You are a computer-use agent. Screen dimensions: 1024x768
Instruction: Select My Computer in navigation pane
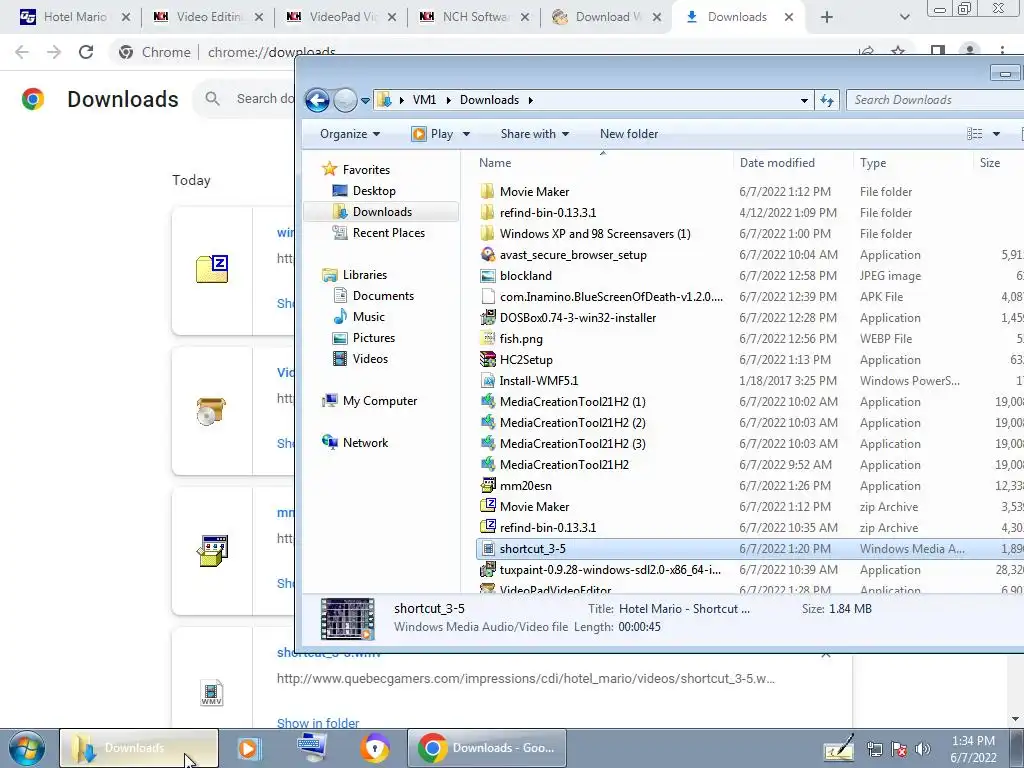pos(379,401)
